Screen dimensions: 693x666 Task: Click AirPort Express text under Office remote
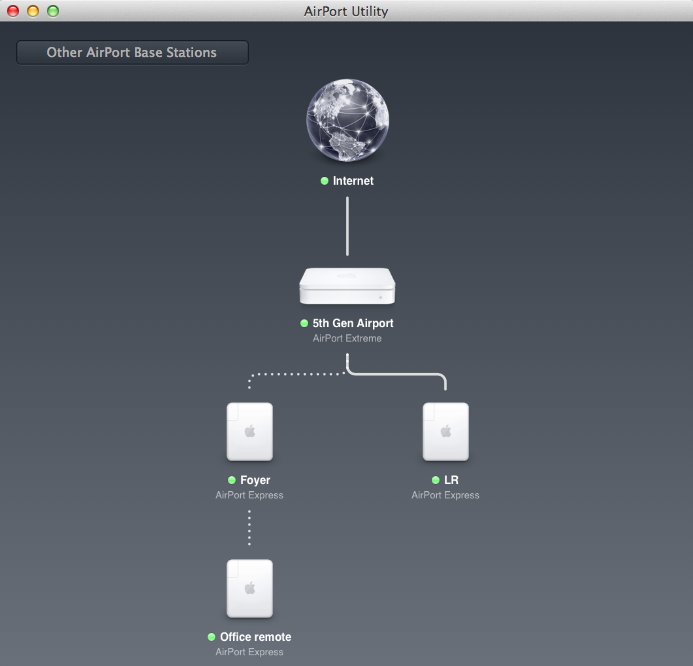pyautogui.click(x=249, y=652)
